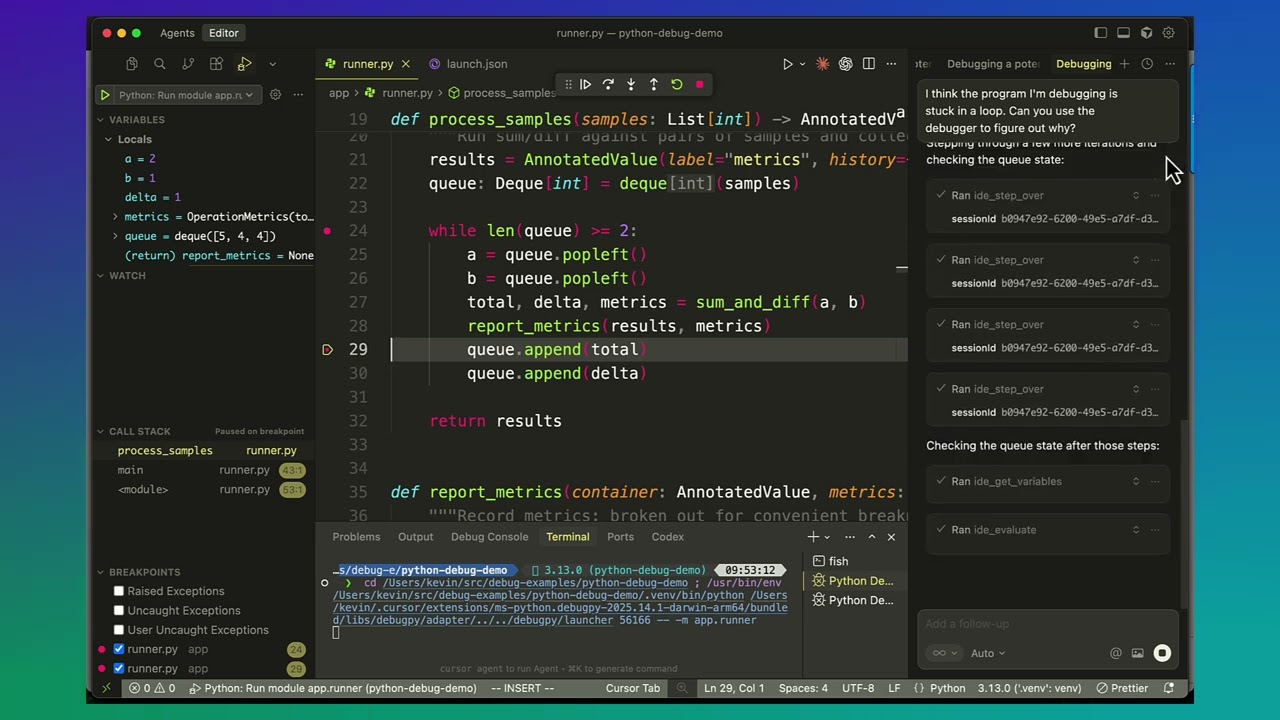Collapse the BREAKPOINTS section
The width and height of the screenshot is (1280, 720).
click(144, 572)
